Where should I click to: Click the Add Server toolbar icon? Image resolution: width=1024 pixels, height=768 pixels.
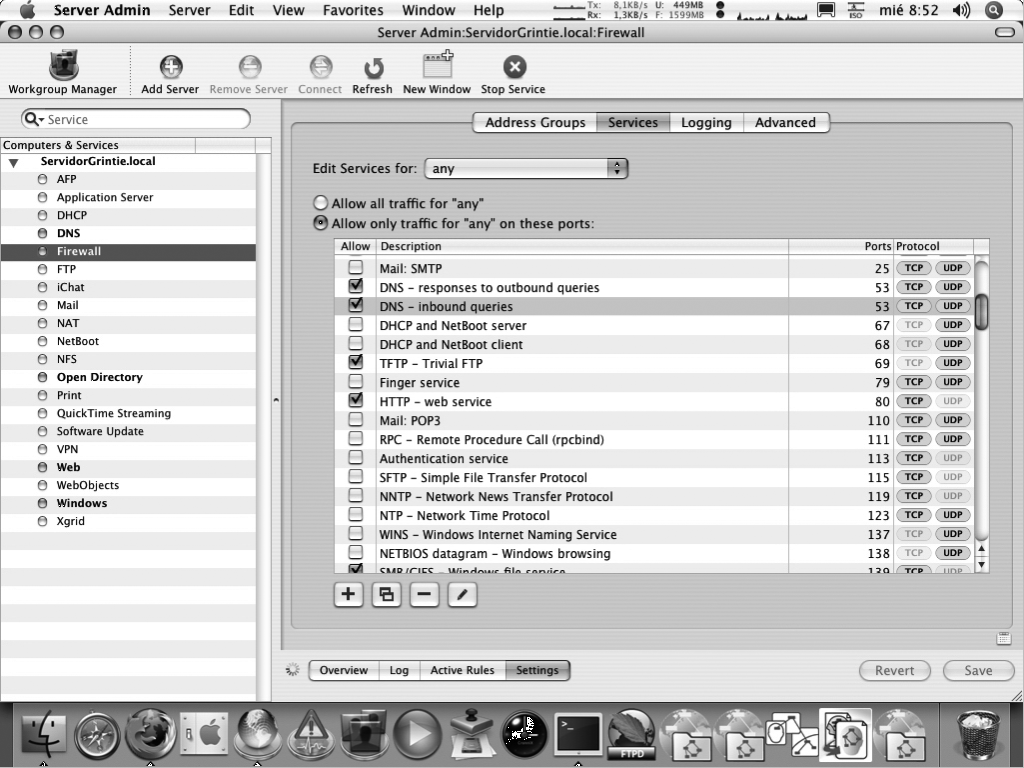point(170,67)
